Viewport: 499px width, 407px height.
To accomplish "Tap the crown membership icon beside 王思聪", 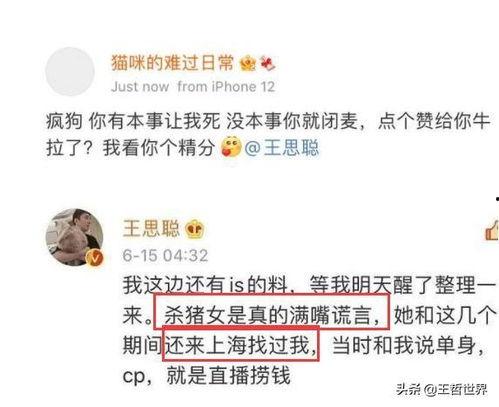I will click(x=195, y=229).
